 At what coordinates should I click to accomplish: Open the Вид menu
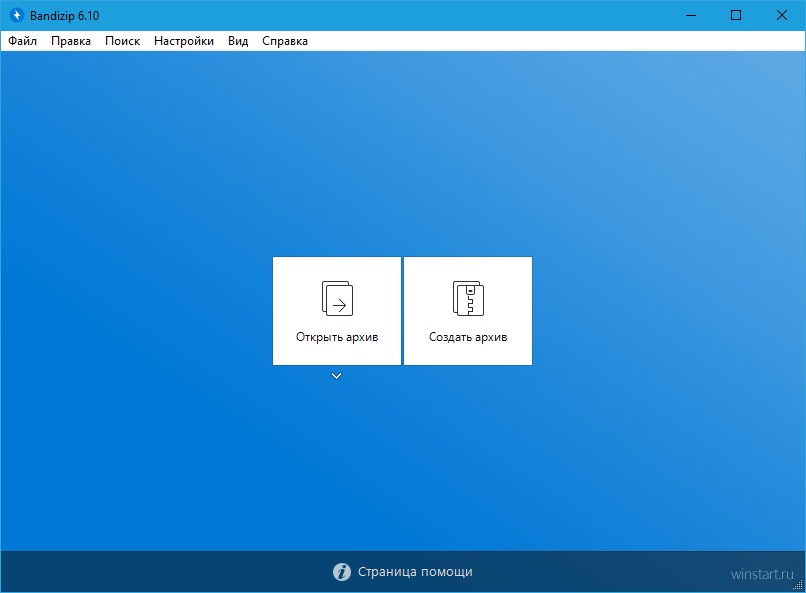[238, 41]
